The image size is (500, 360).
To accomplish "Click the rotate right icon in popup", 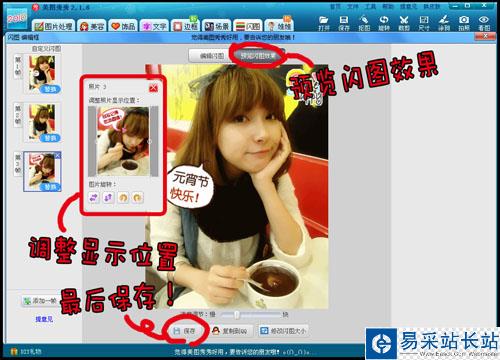I will coord(137,198).
